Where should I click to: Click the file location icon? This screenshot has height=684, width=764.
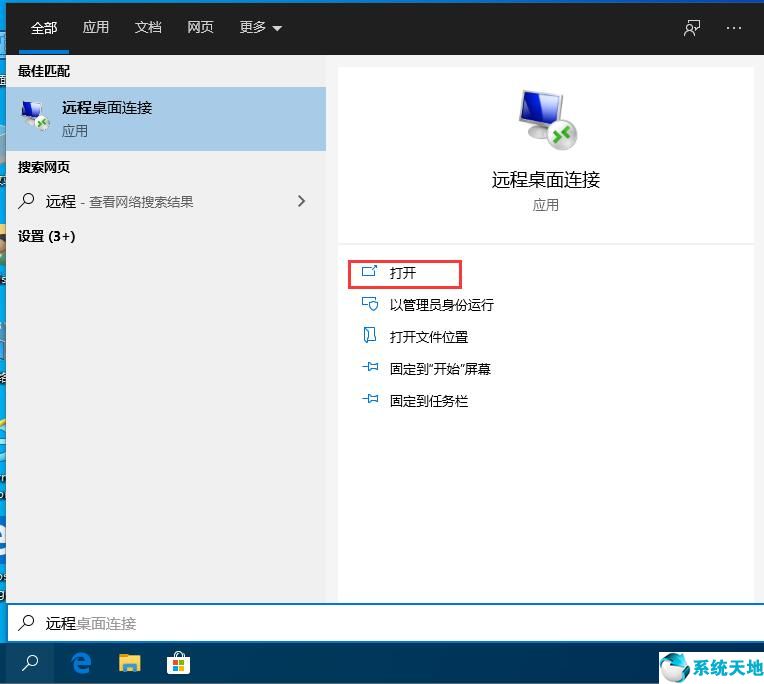(x=370, y=335)
